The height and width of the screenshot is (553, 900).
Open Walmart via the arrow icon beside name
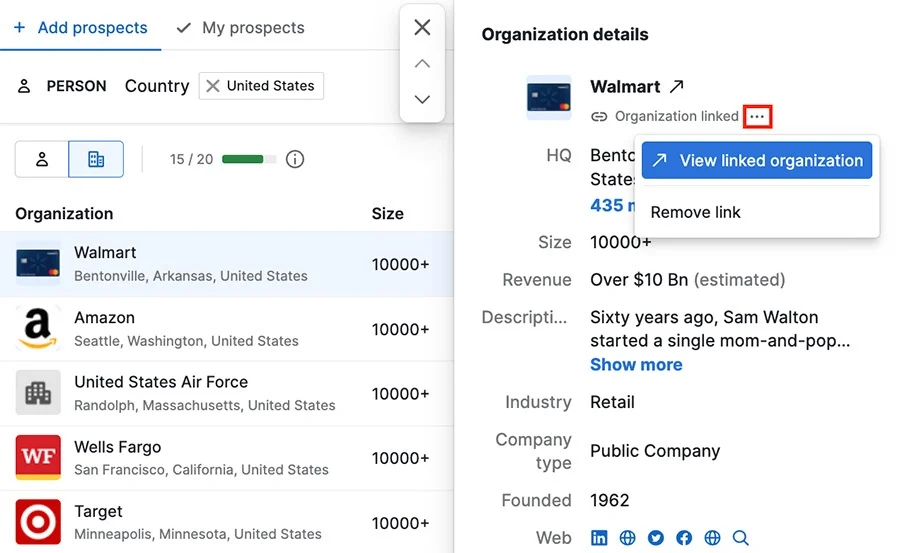point(677,87)
